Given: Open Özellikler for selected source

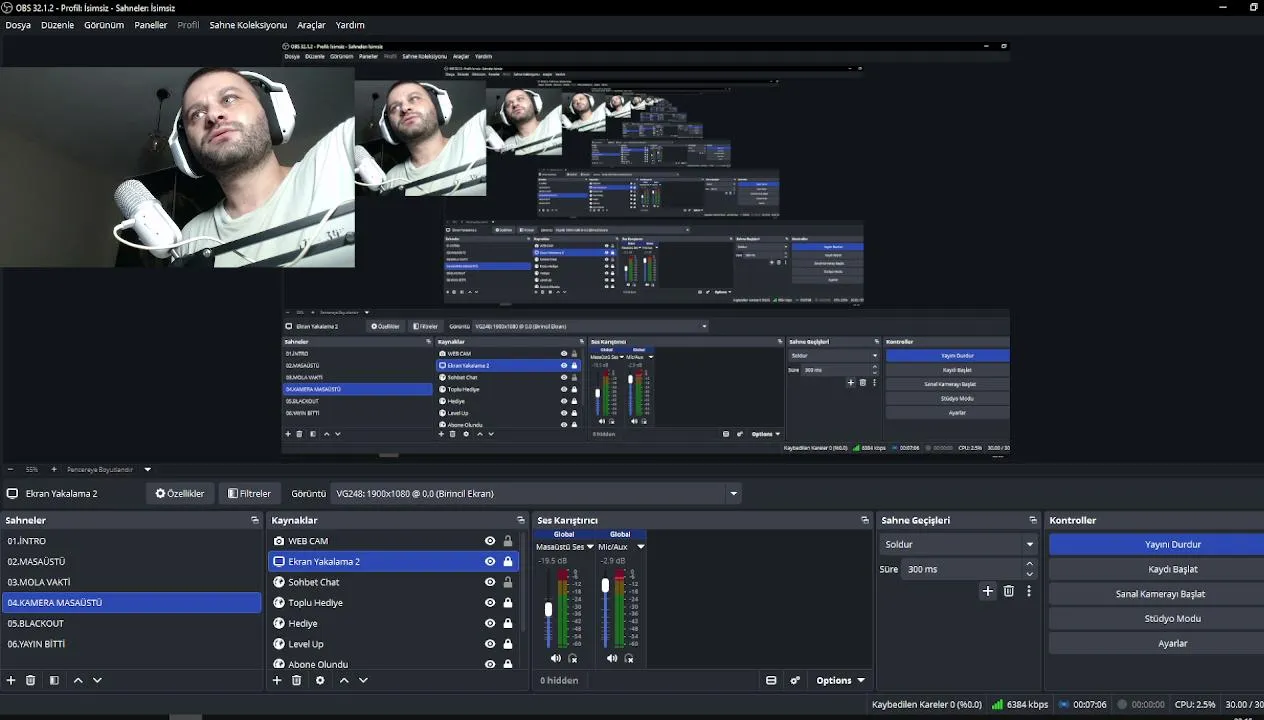Looking at the screenshot, I should coord(180,493).
